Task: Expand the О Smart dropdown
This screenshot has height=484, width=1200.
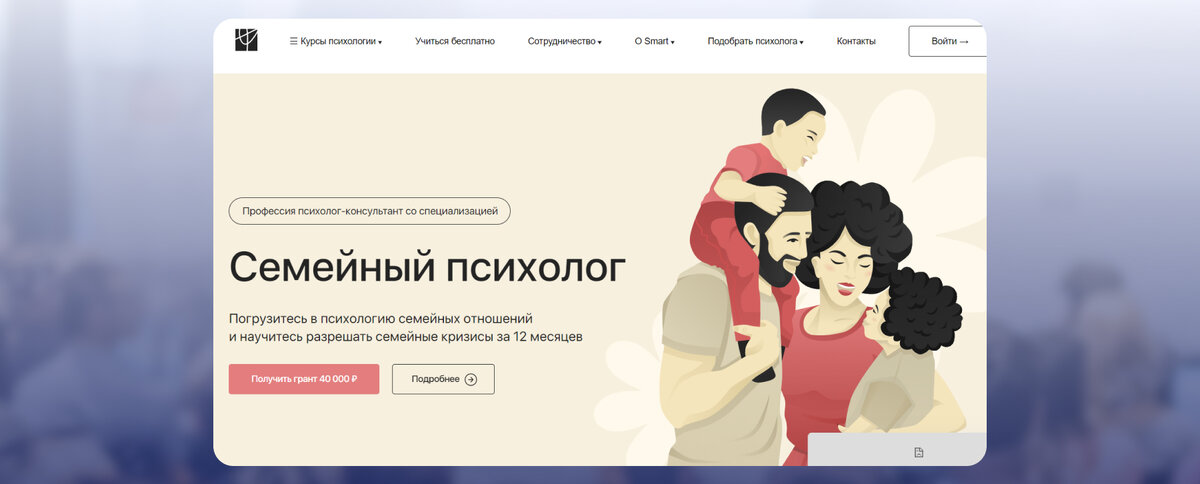Action: [655, 41]
